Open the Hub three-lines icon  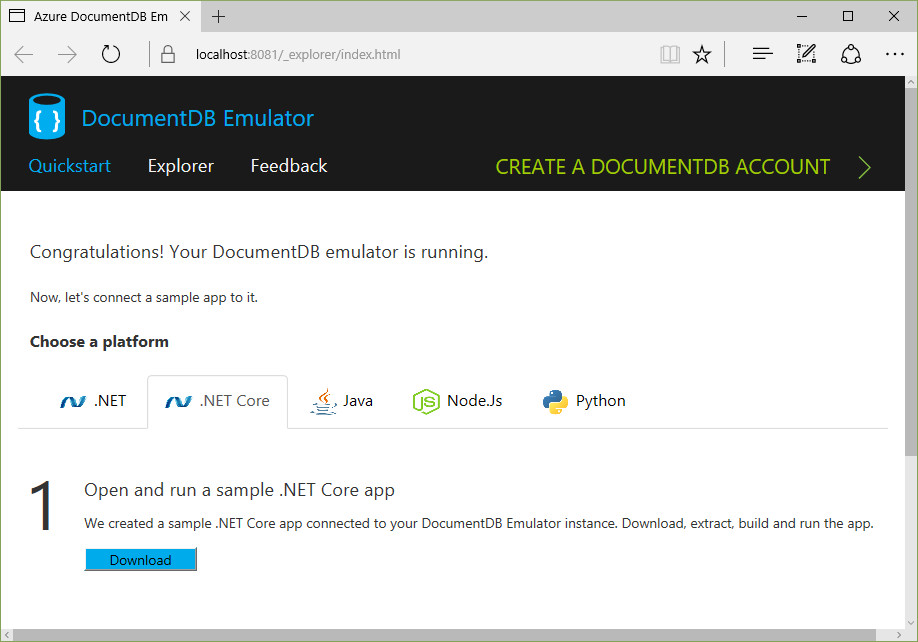click(762, 54)
